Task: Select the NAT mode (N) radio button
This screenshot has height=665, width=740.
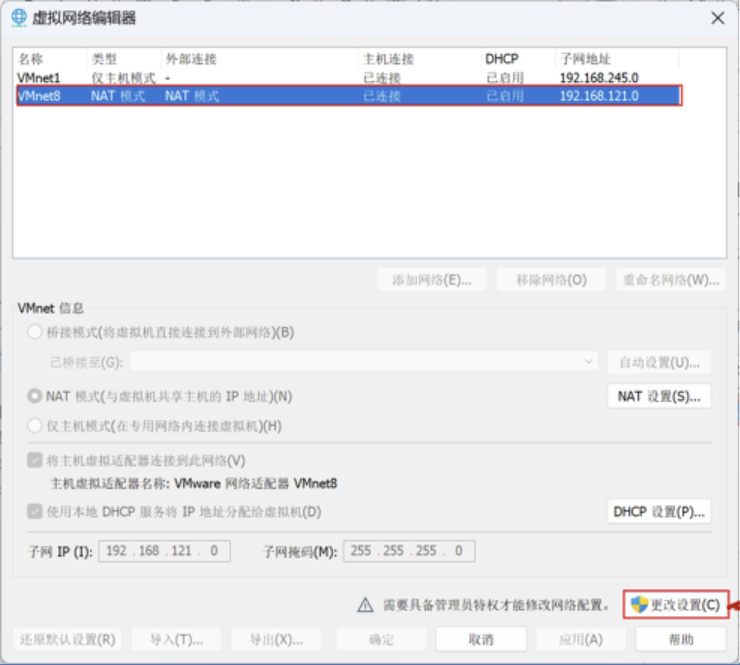Action: [x=34, y=396]
